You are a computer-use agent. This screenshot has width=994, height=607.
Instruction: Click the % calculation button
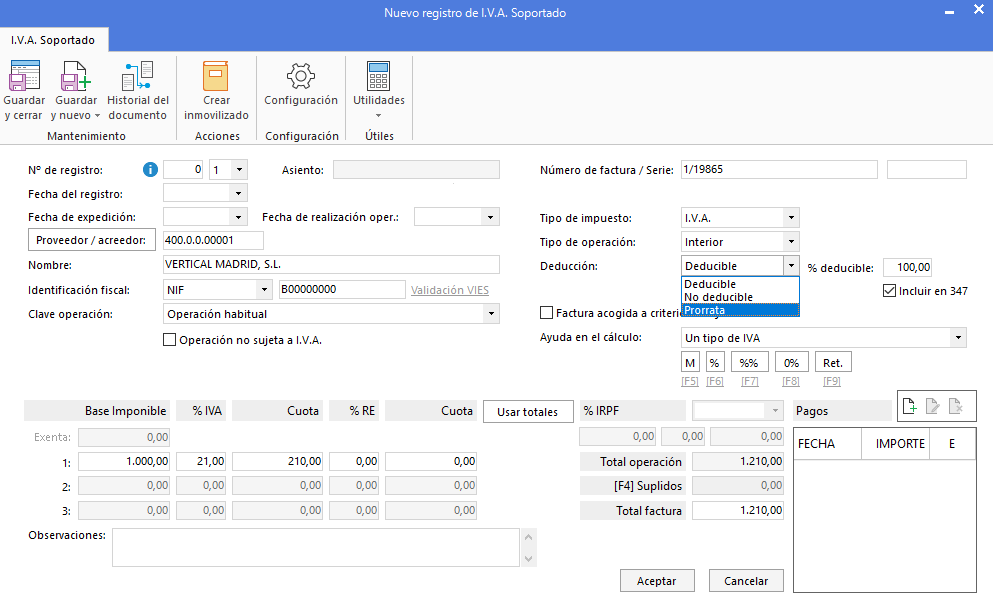(x=714, y=362)
